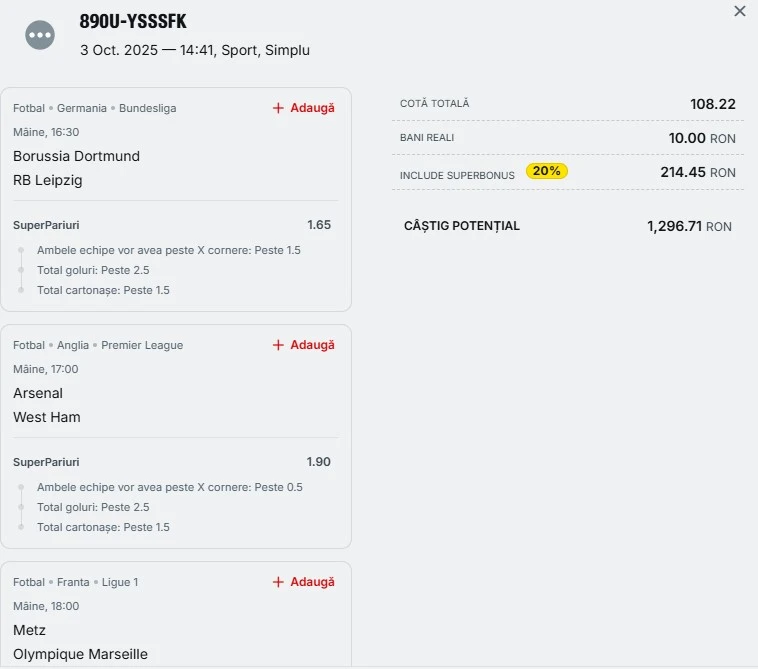The height and width of the screenshot is (669, 758).
Task: Add the Borussia Dortmund match via Adaugă
Action: tap(304, 108)
